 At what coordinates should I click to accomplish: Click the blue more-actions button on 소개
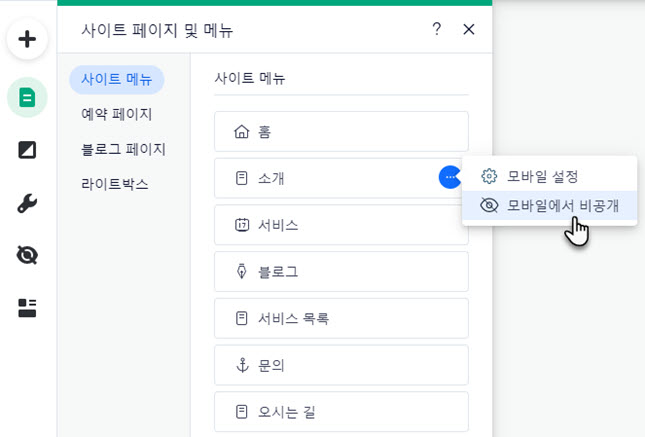coord(450,177)
